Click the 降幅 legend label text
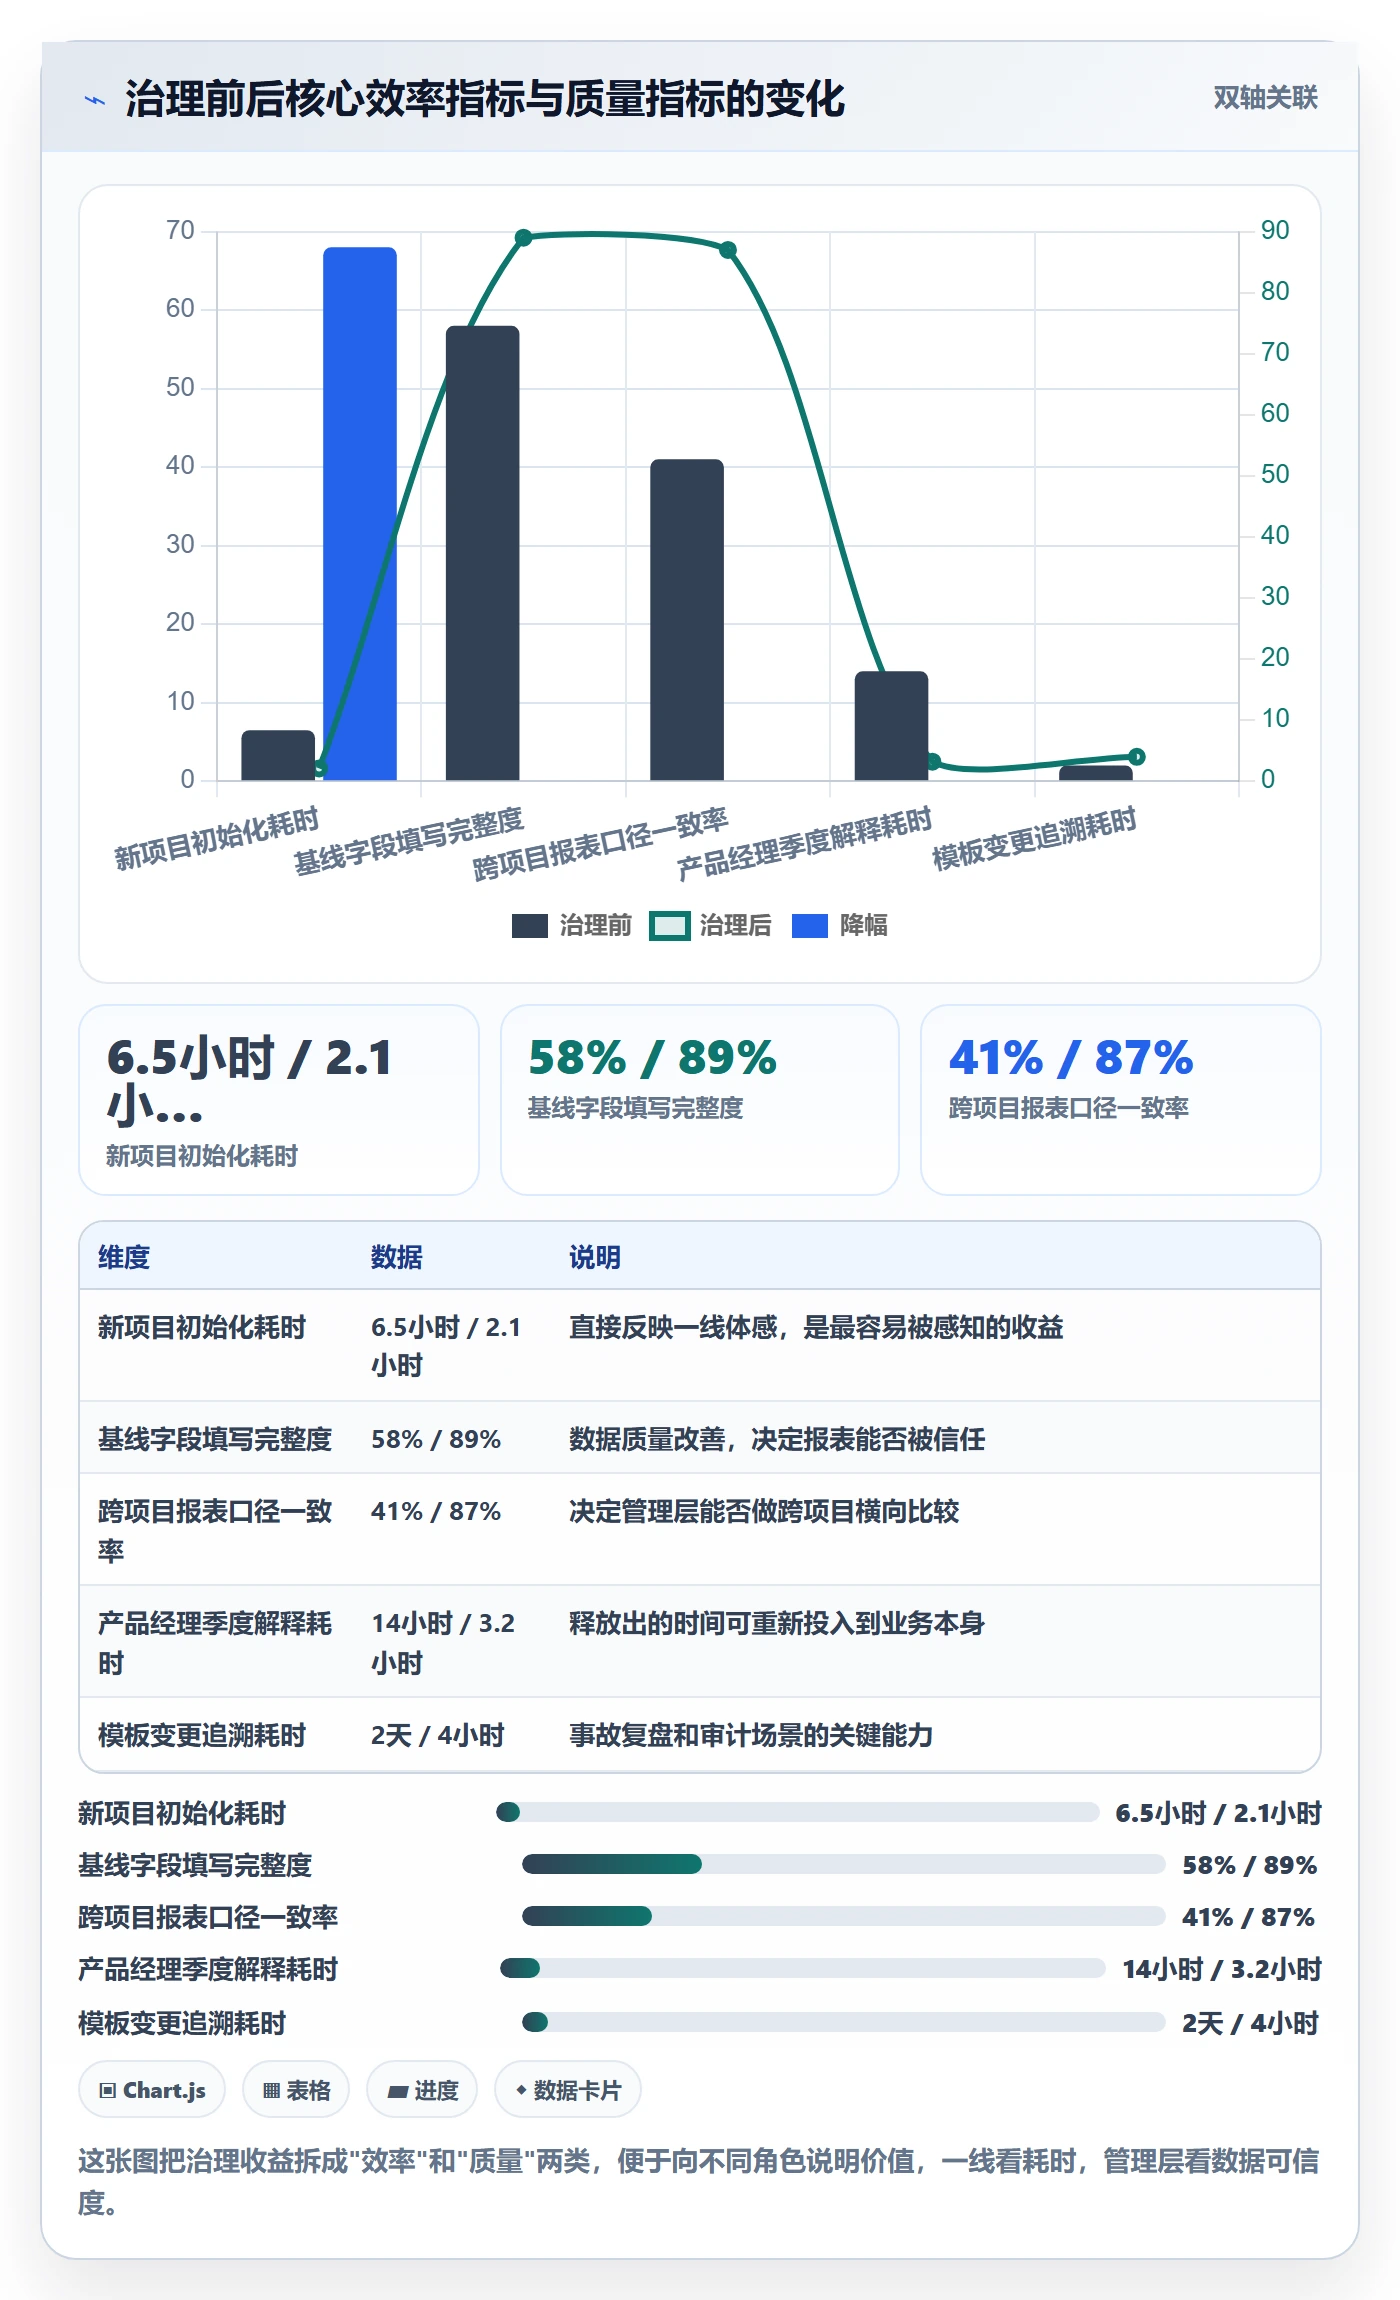 [x=863, y=926]
